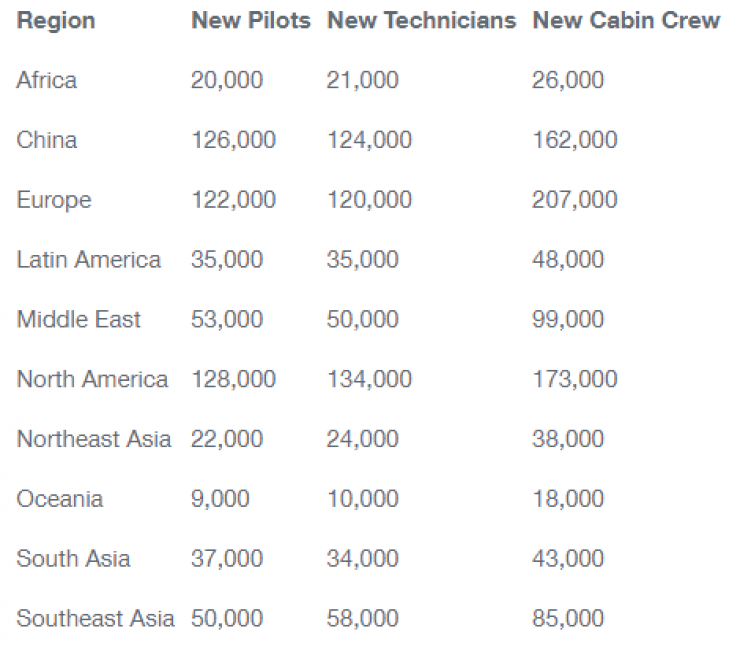The width and height of the screenshot is (740, 658).
Task: Click the Middle East region cell
Action: coord(78,320)
